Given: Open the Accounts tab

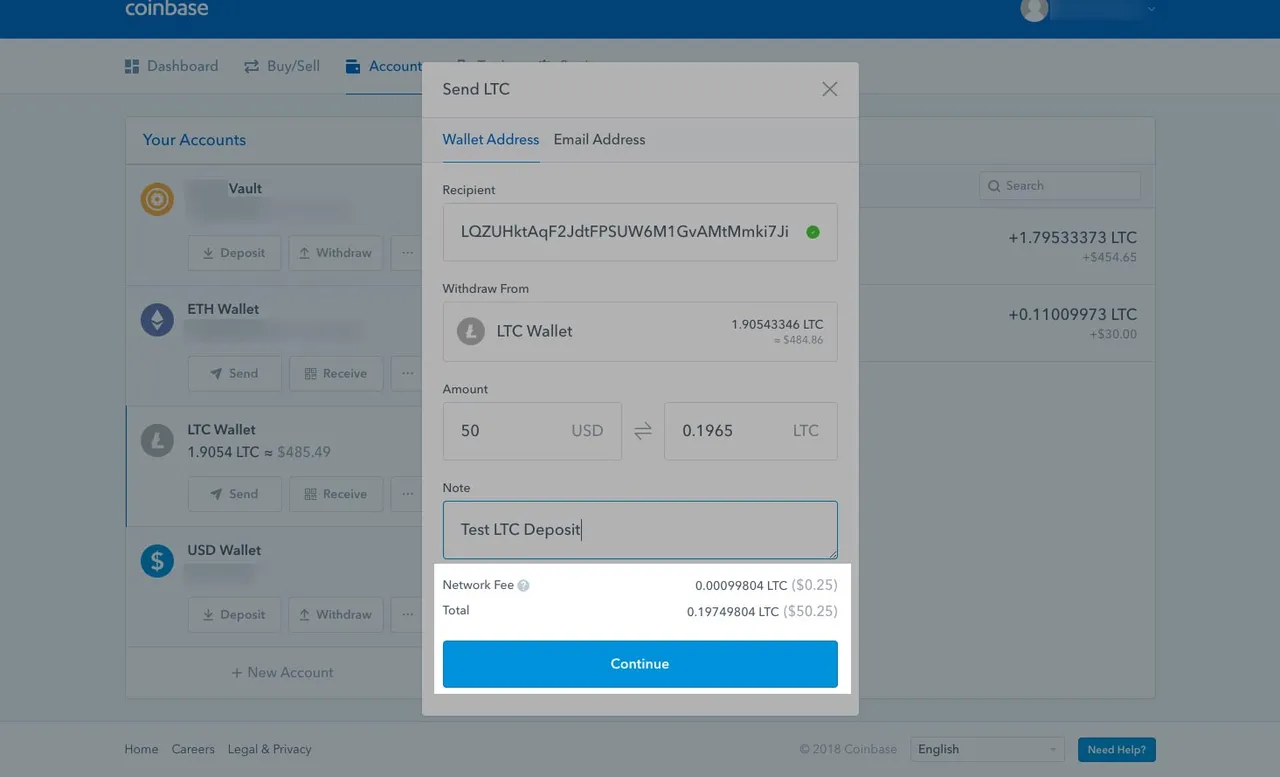Looking at the screenshot, I should point(384,66).
